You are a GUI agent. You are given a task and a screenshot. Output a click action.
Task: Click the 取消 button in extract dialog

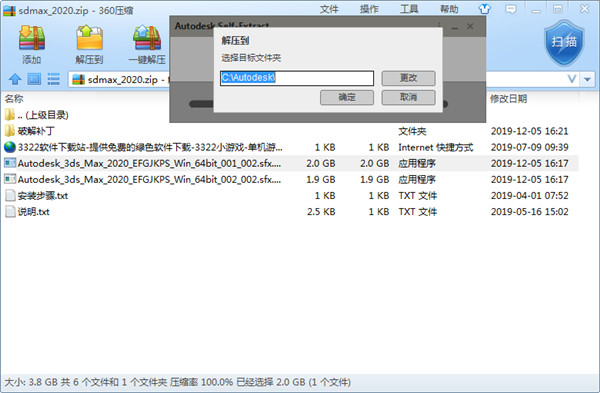408,97
